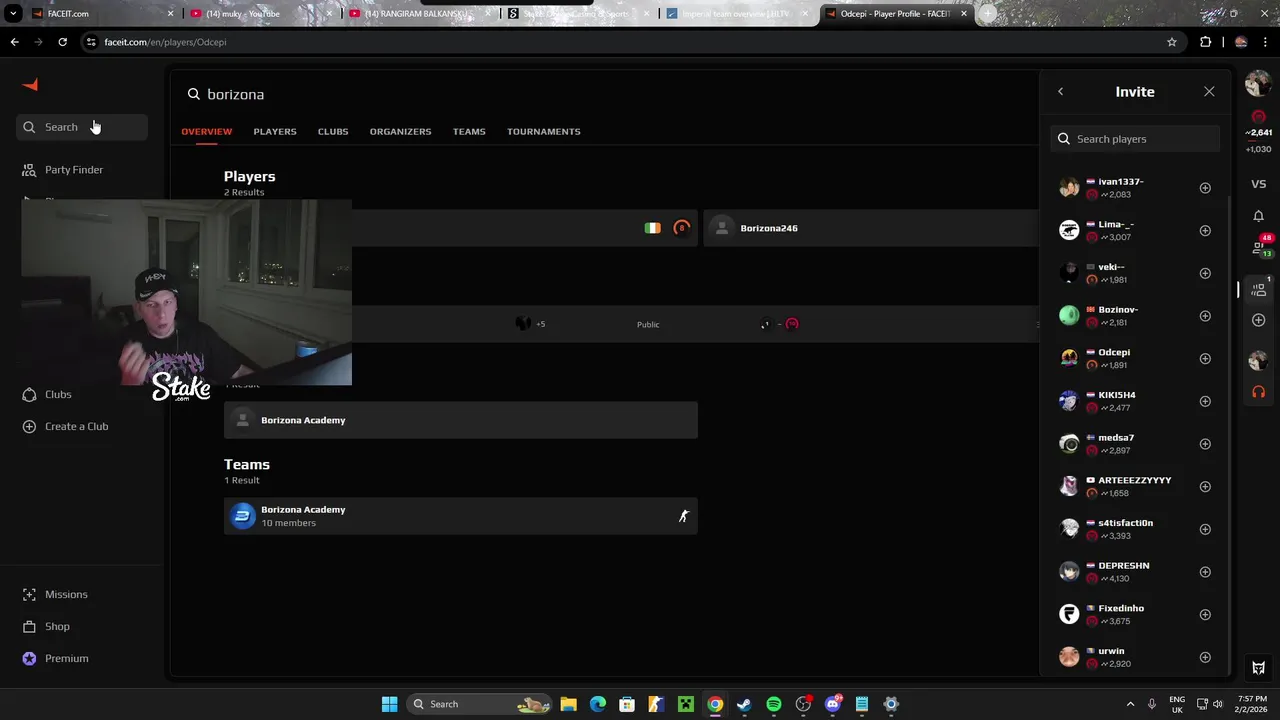Click the circled plus in right rail
The image size is (1280, 720).
[x=1259, y=320]
